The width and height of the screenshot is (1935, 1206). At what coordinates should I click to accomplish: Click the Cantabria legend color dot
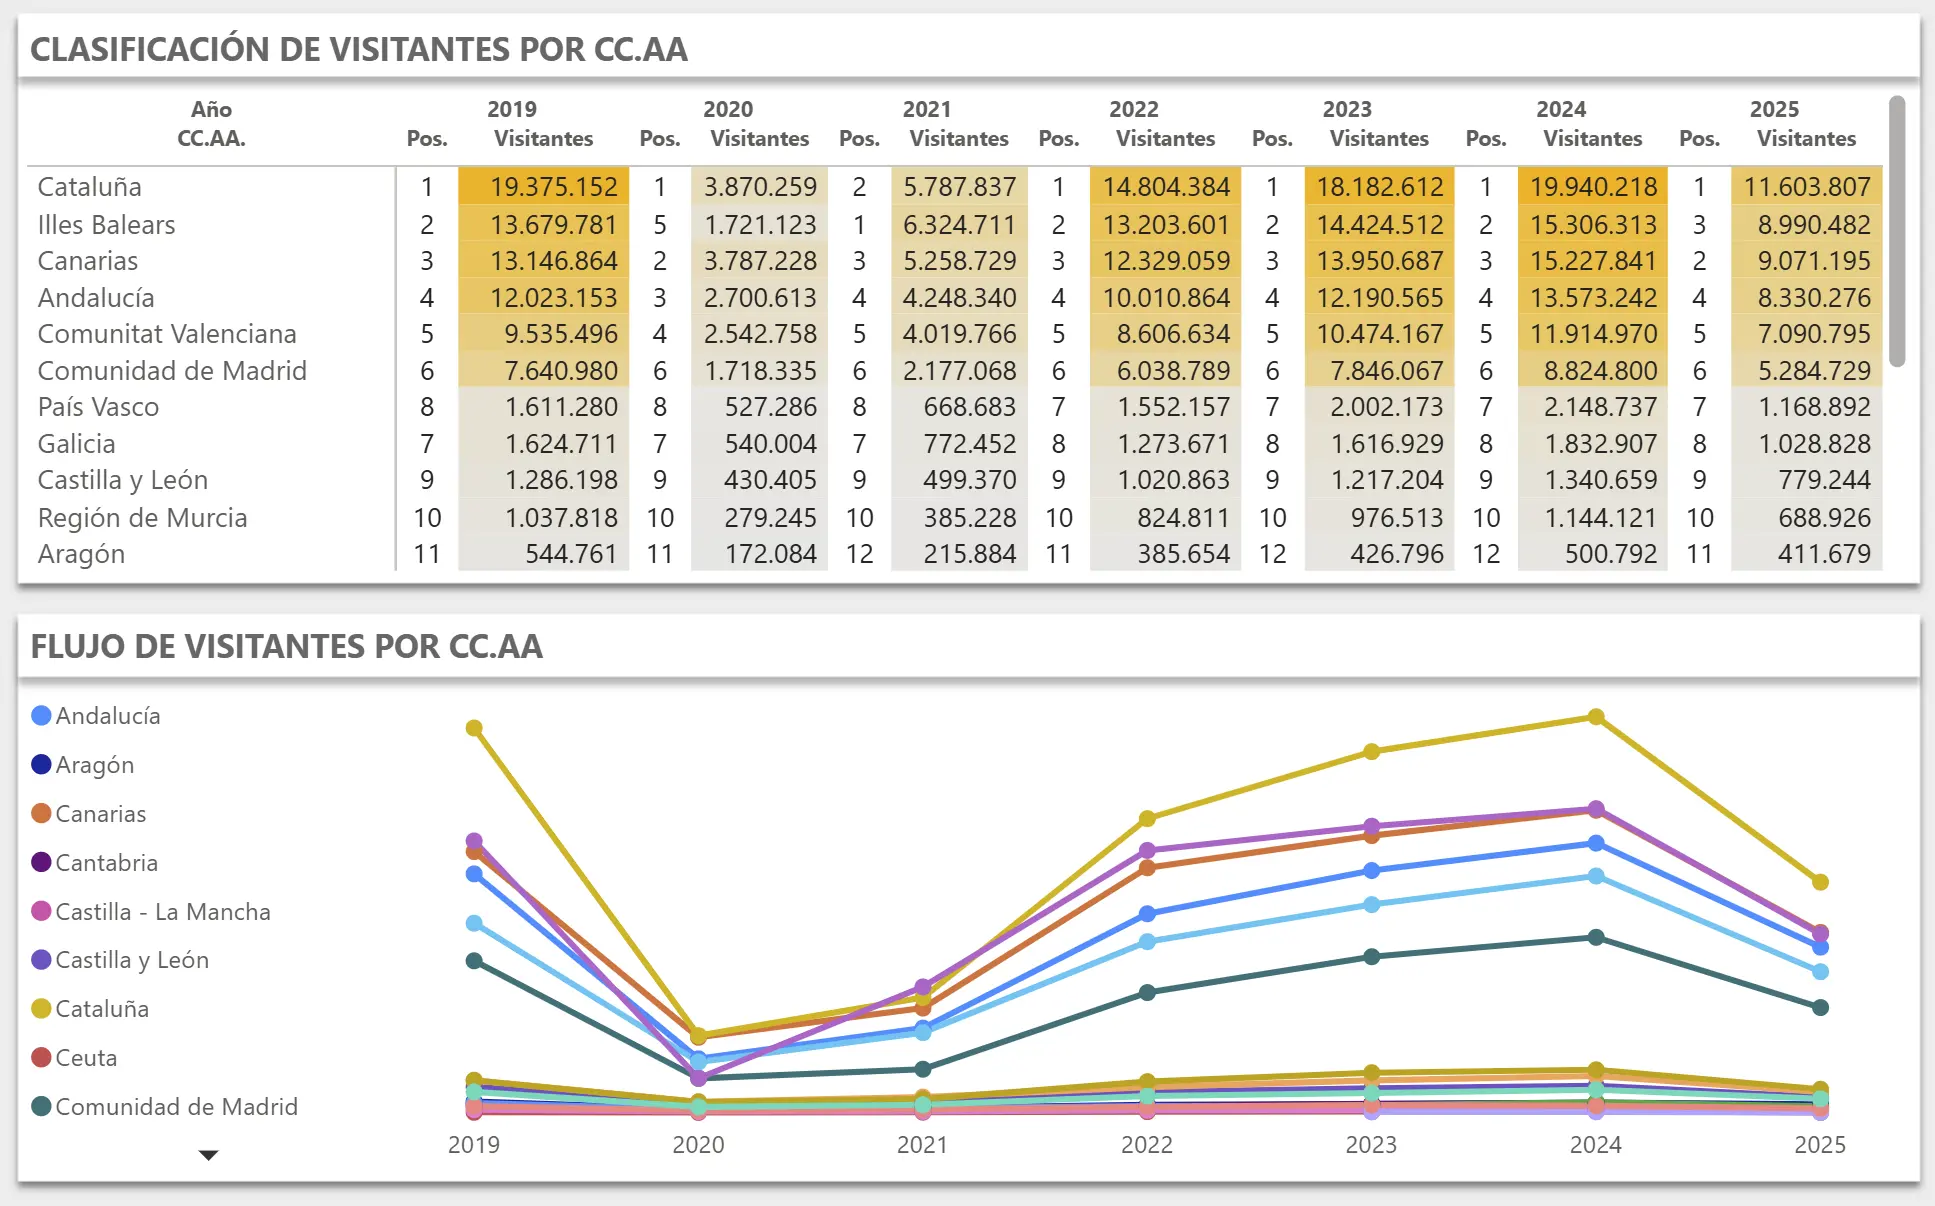pos(41,863)
